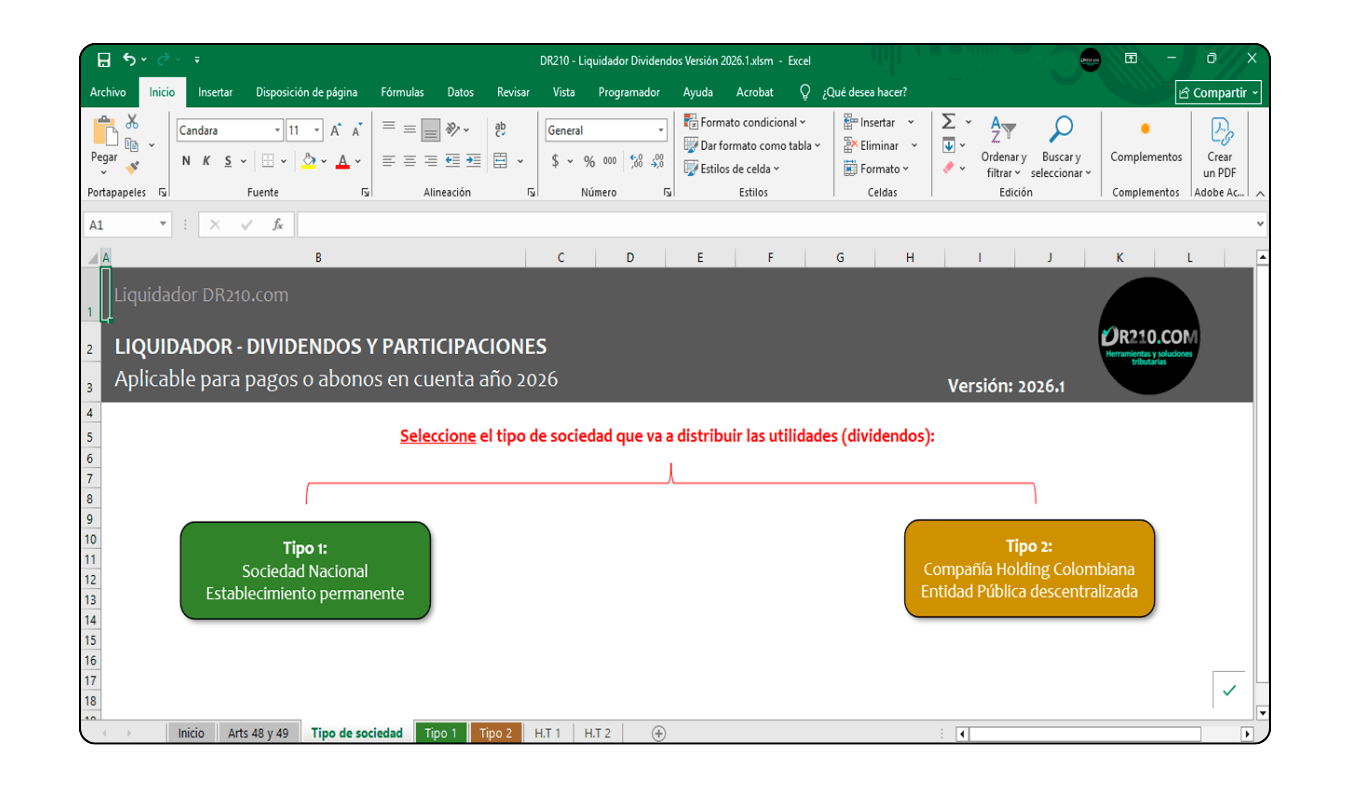Viewport: 1350px width, 788px height.
Task: Toggle bold formatting (N)
Action: click(x=186, y=161)
